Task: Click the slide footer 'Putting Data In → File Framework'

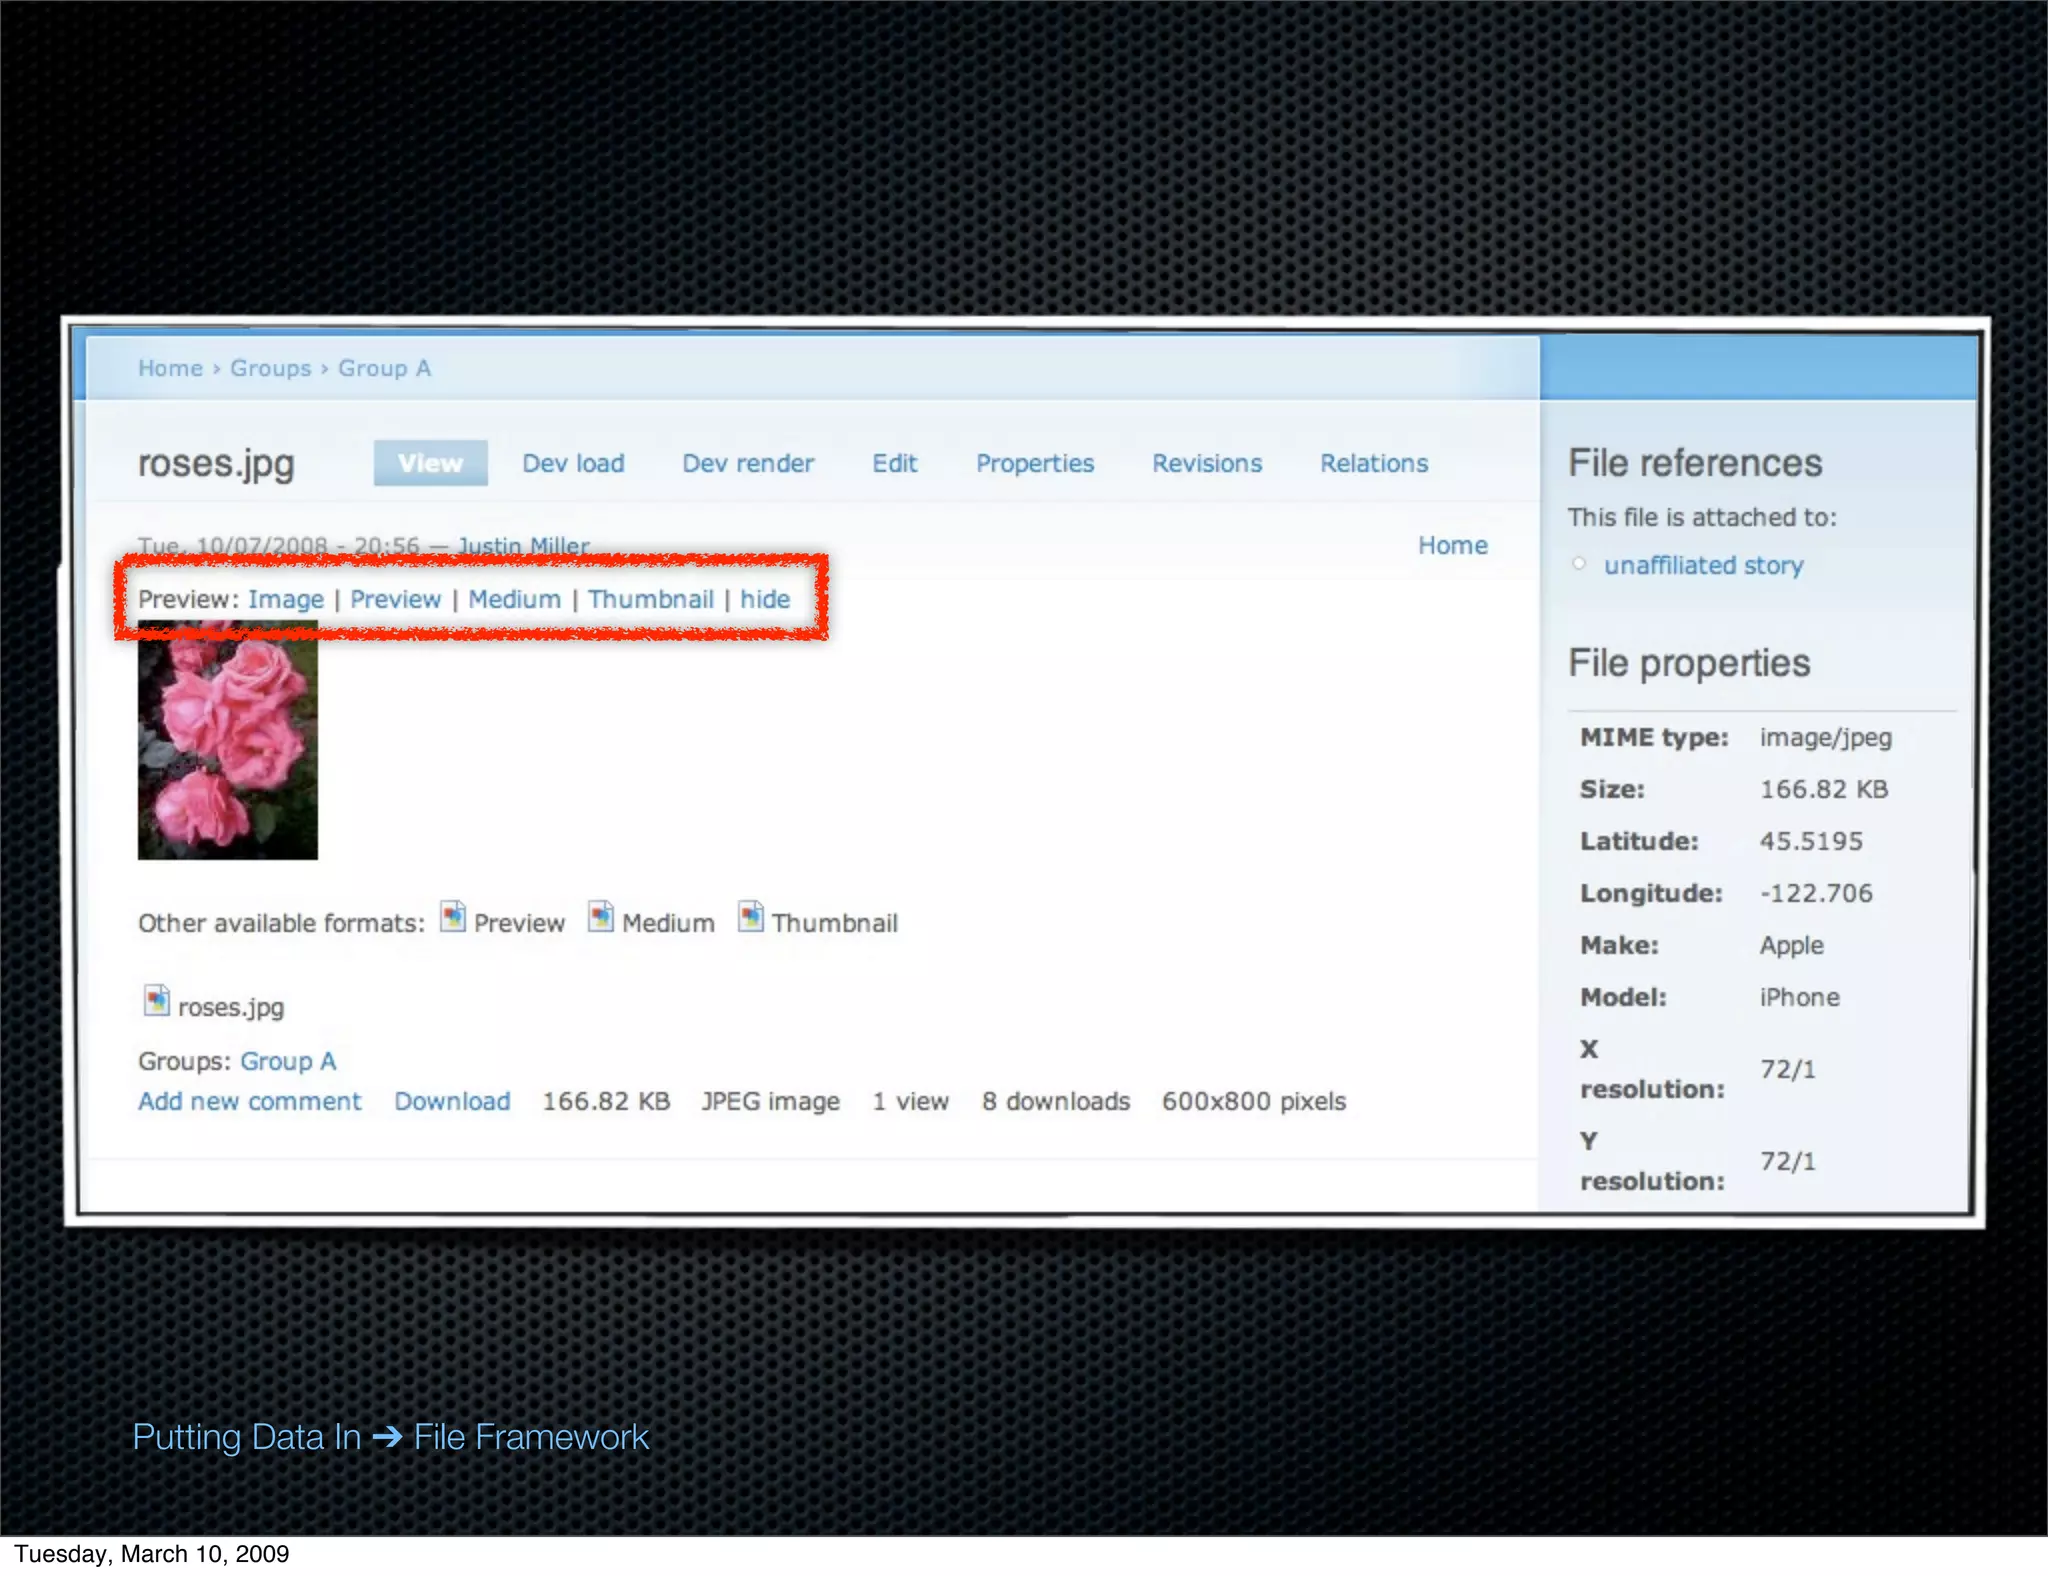Action: 391,1437
